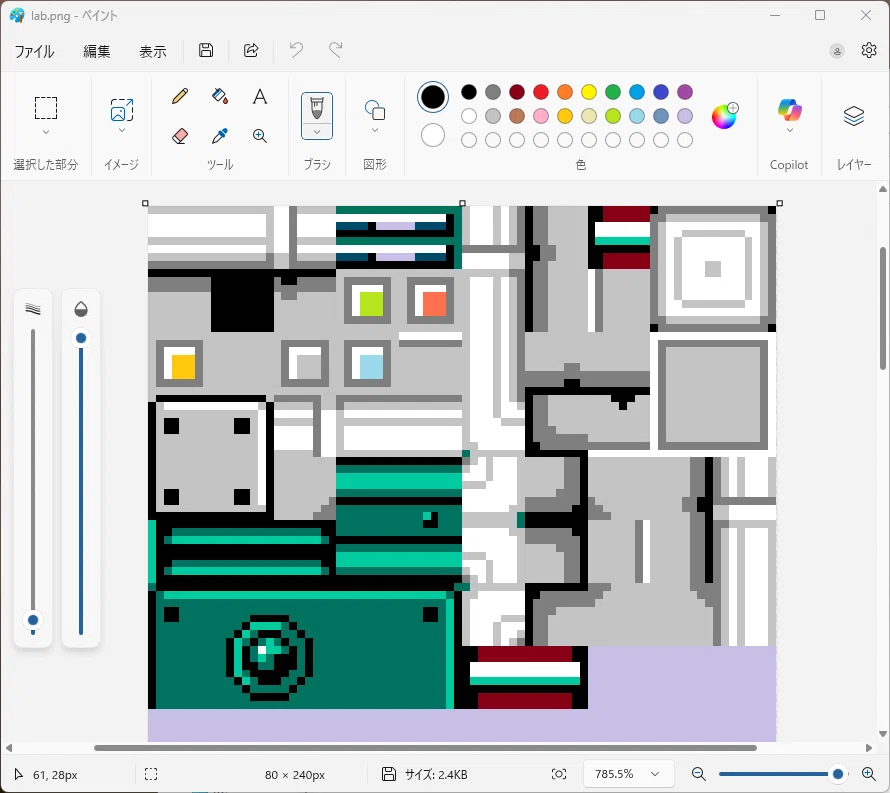The width and height of the screenshot is (890, 793).
Task: Click the brush size slider handle
Action: click(33, 620)
